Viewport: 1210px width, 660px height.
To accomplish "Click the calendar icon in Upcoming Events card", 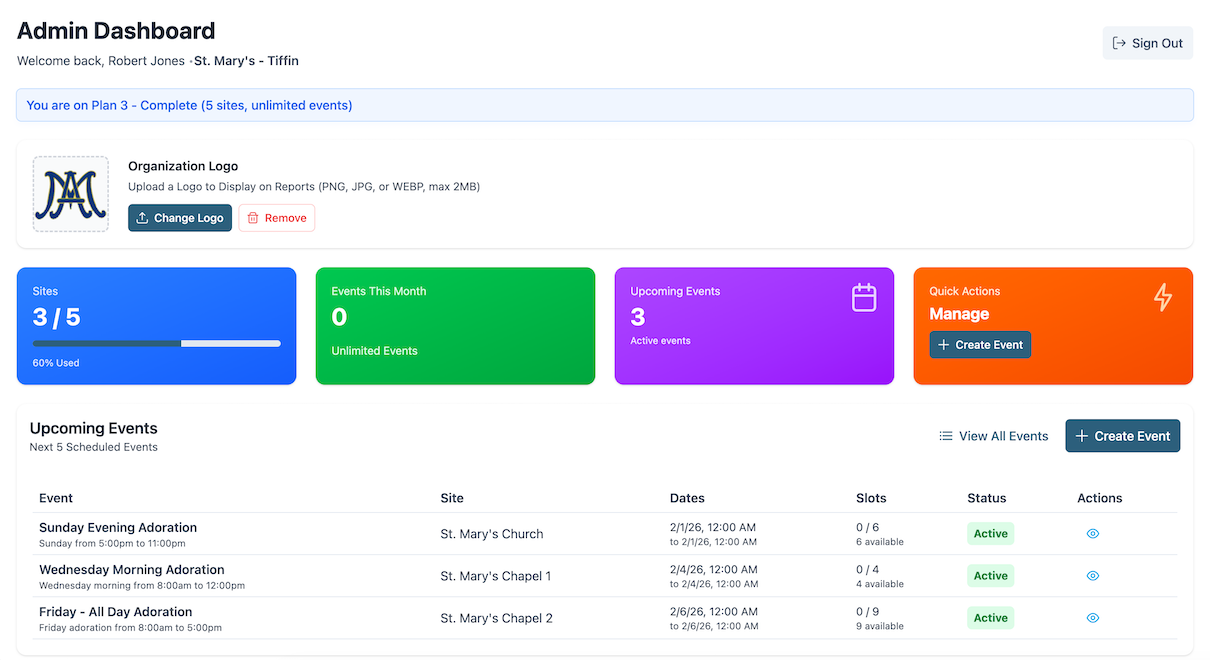I will click(x=863, y=298).
